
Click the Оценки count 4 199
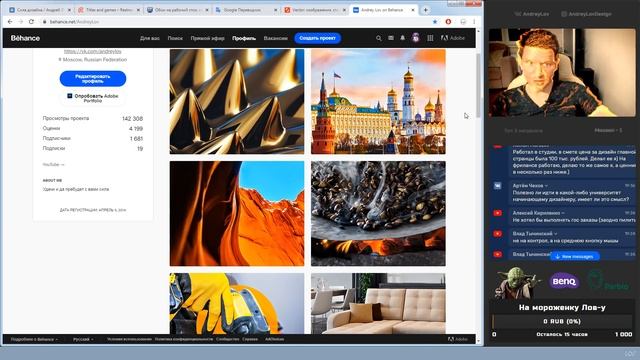[x=136, y=129]
